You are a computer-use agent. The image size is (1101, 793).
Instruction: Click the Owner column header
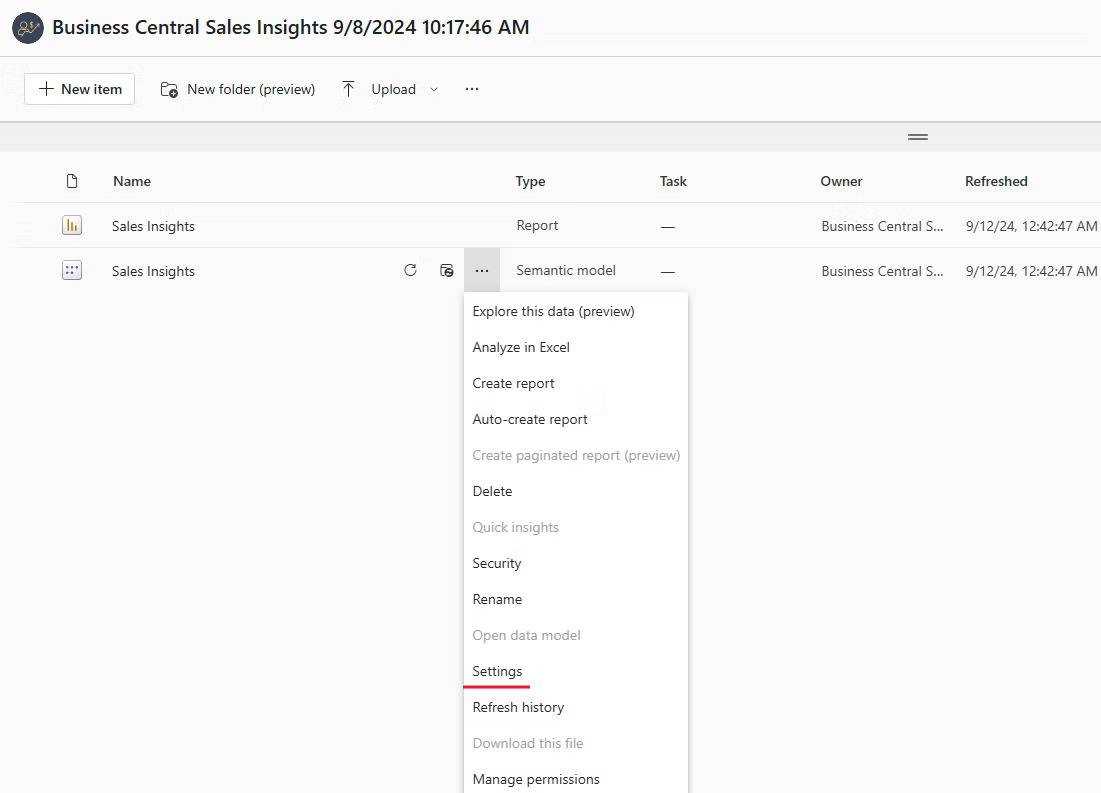(x=841, y=181)
